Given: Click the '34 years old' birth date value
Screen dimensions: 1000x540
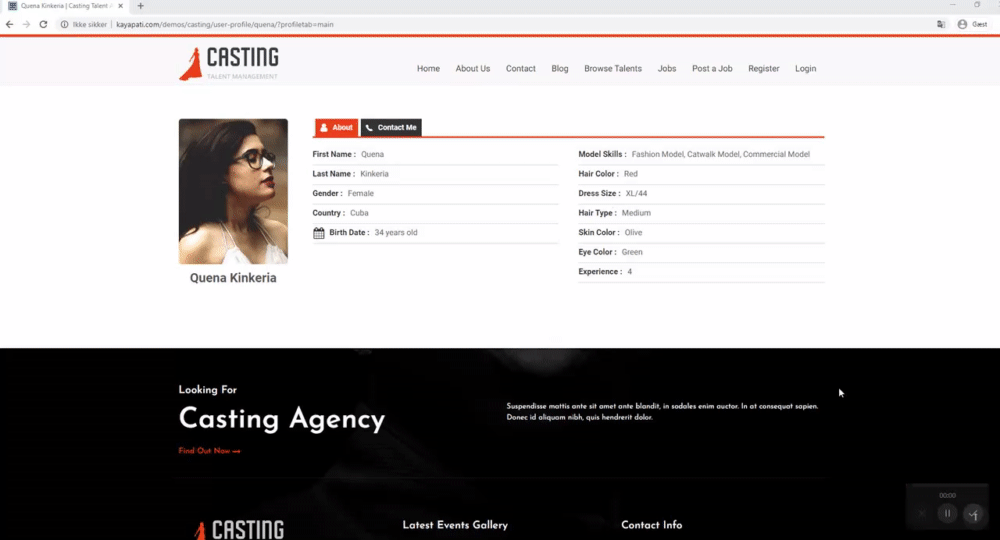Looking at the screenshot, I should click(395, 233).
